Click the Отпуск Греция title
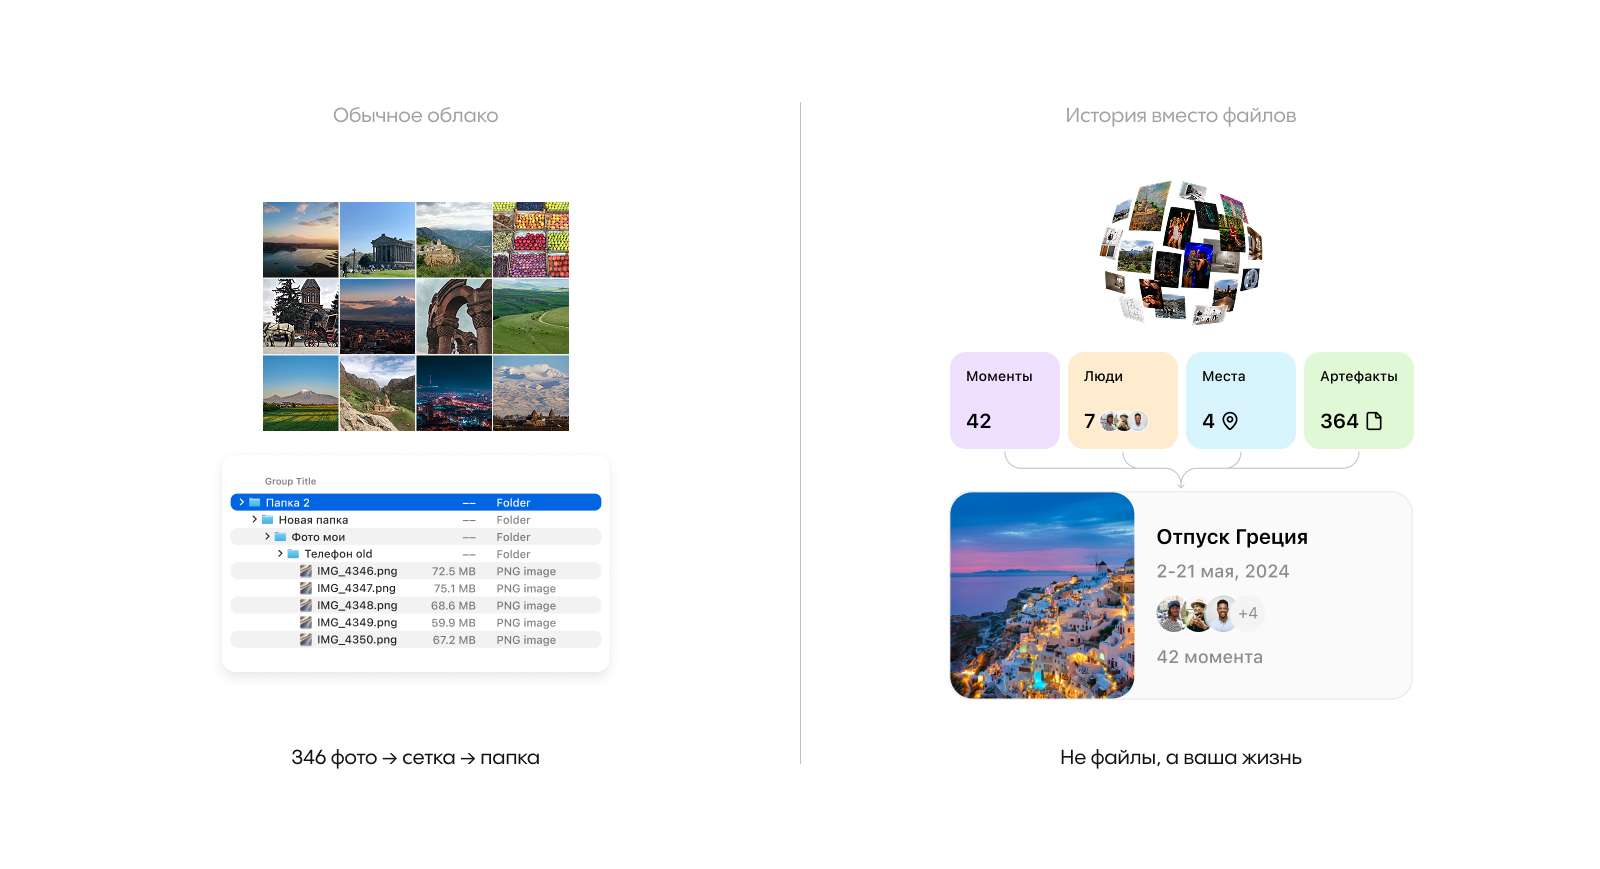Viewport: 1600px width, 869px height. (1232, 537)
